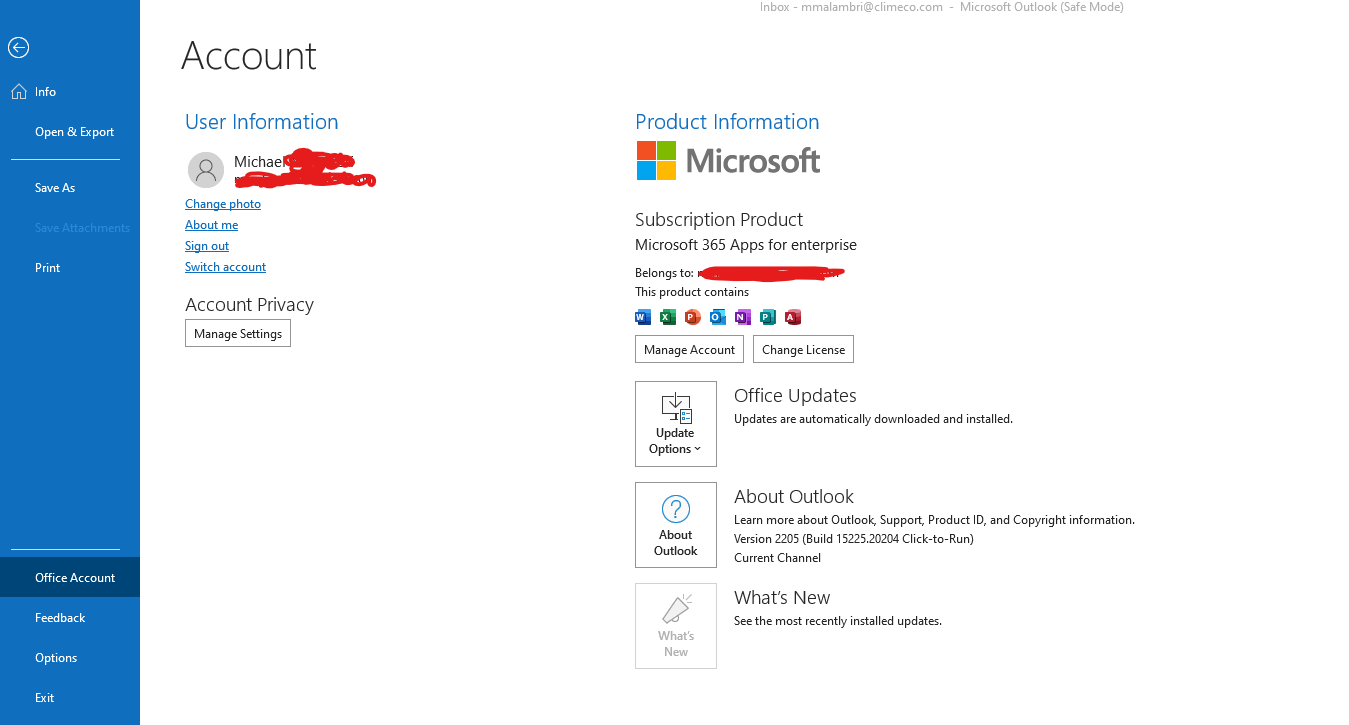Click the Subscription Product heading
This screenshot has width=1349, height=725.
tap(719, 220)
